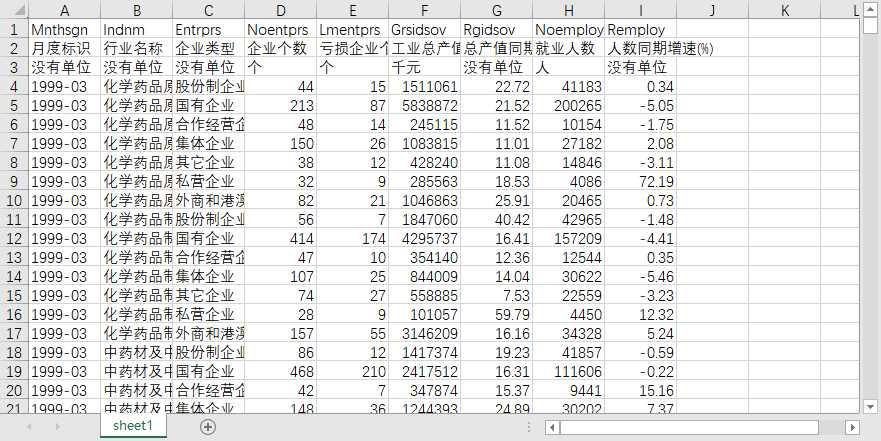Click the Indnm cell
This screenshot has height=441, width=881.
tap(137, 29)
